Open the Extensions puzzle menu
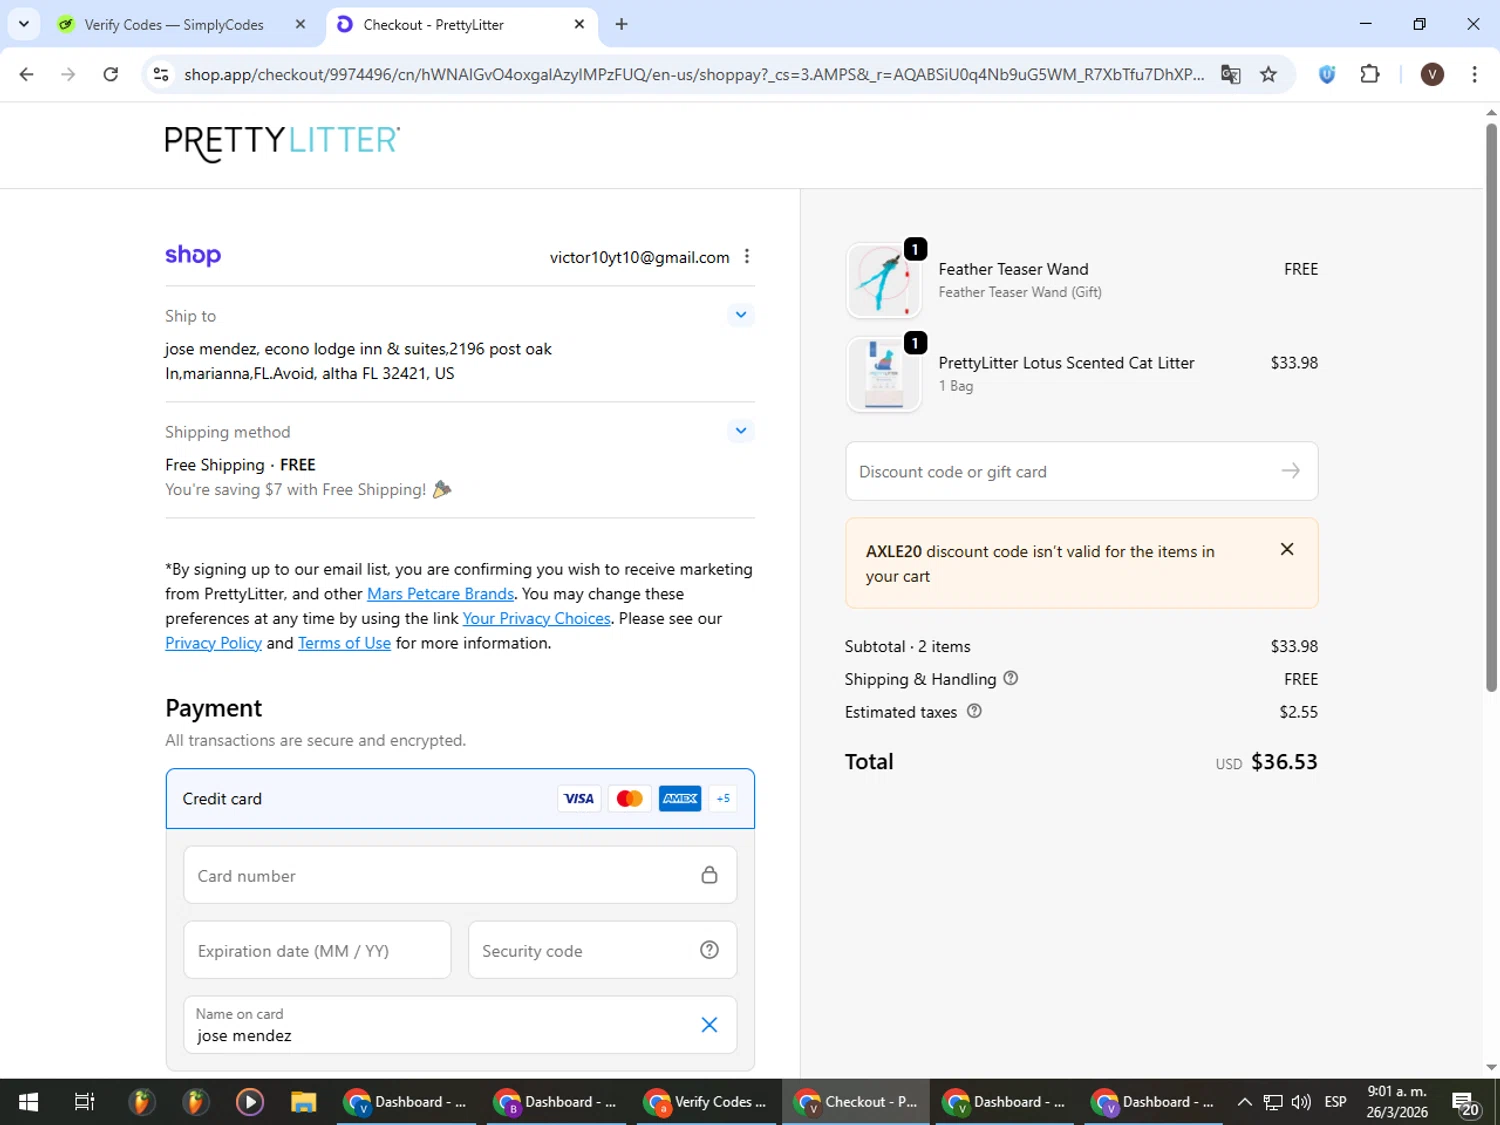1500x1125 pixels. (x=1370, y=74)
